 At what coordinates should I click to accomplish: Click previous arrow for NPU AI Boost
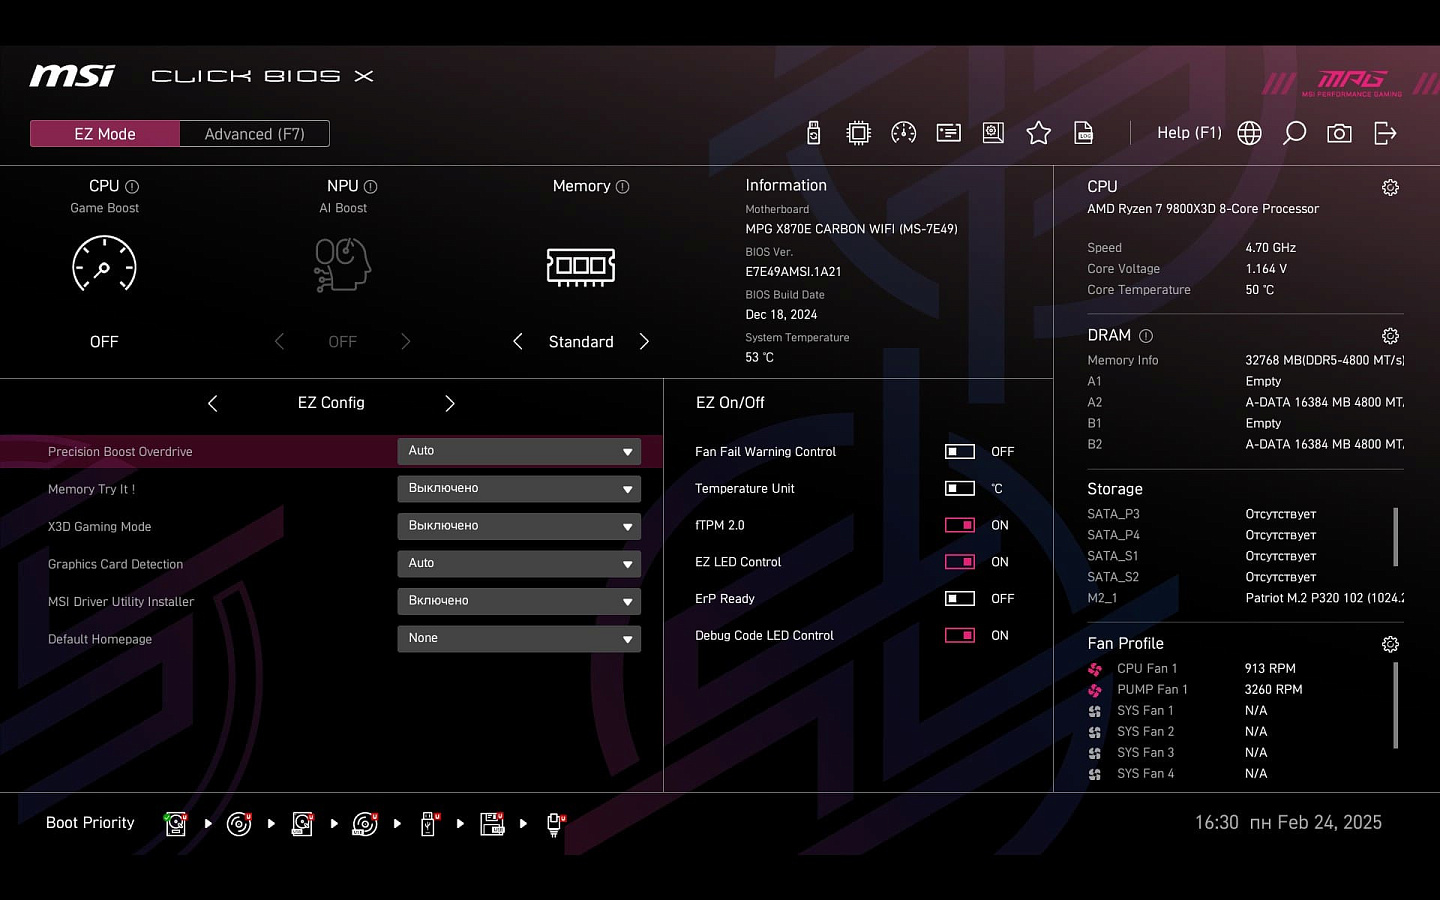(279, 342)
